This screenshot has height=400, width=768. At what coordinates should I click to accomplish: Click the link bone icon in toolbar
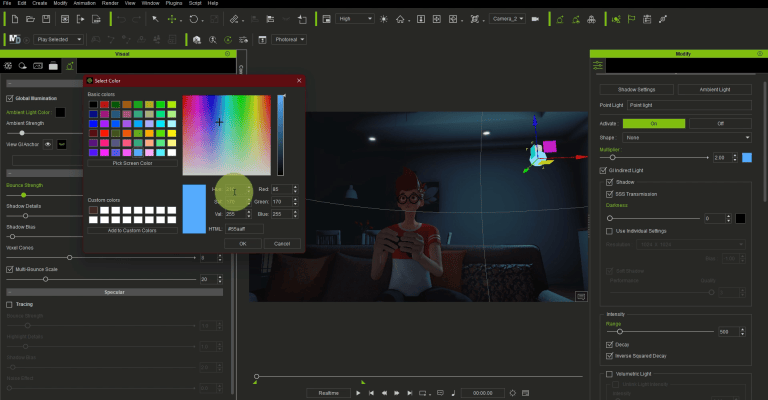pos(663,19)
